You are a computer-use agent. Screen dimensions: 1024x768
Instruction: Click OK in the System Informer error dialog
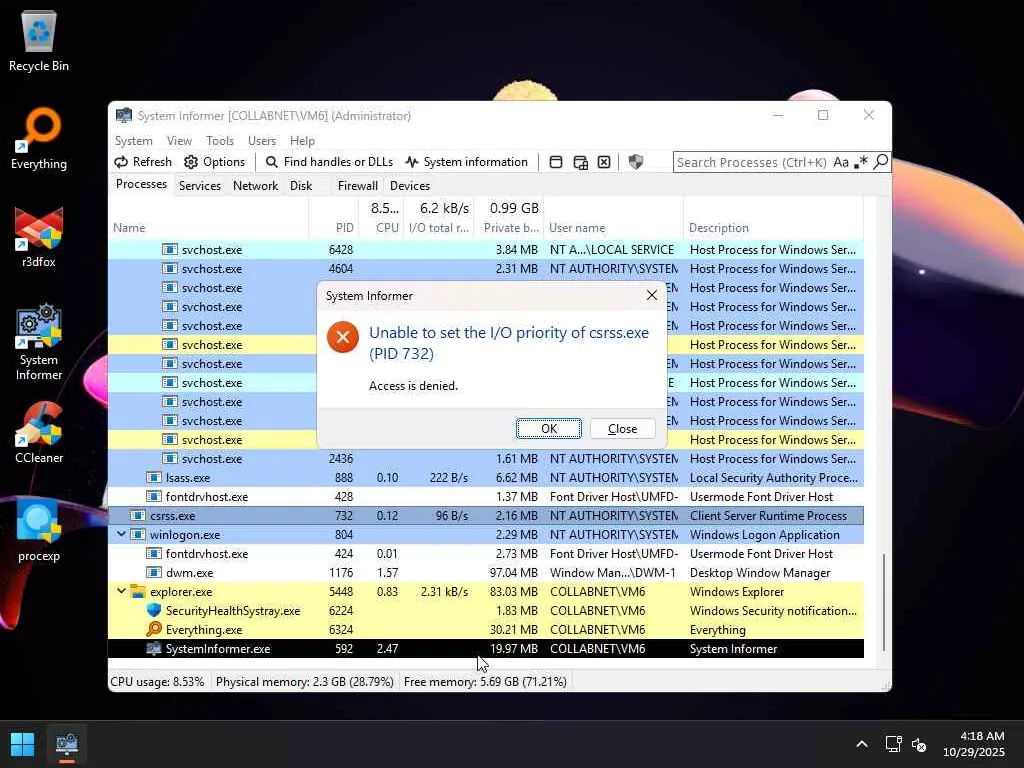click(549, 428)
